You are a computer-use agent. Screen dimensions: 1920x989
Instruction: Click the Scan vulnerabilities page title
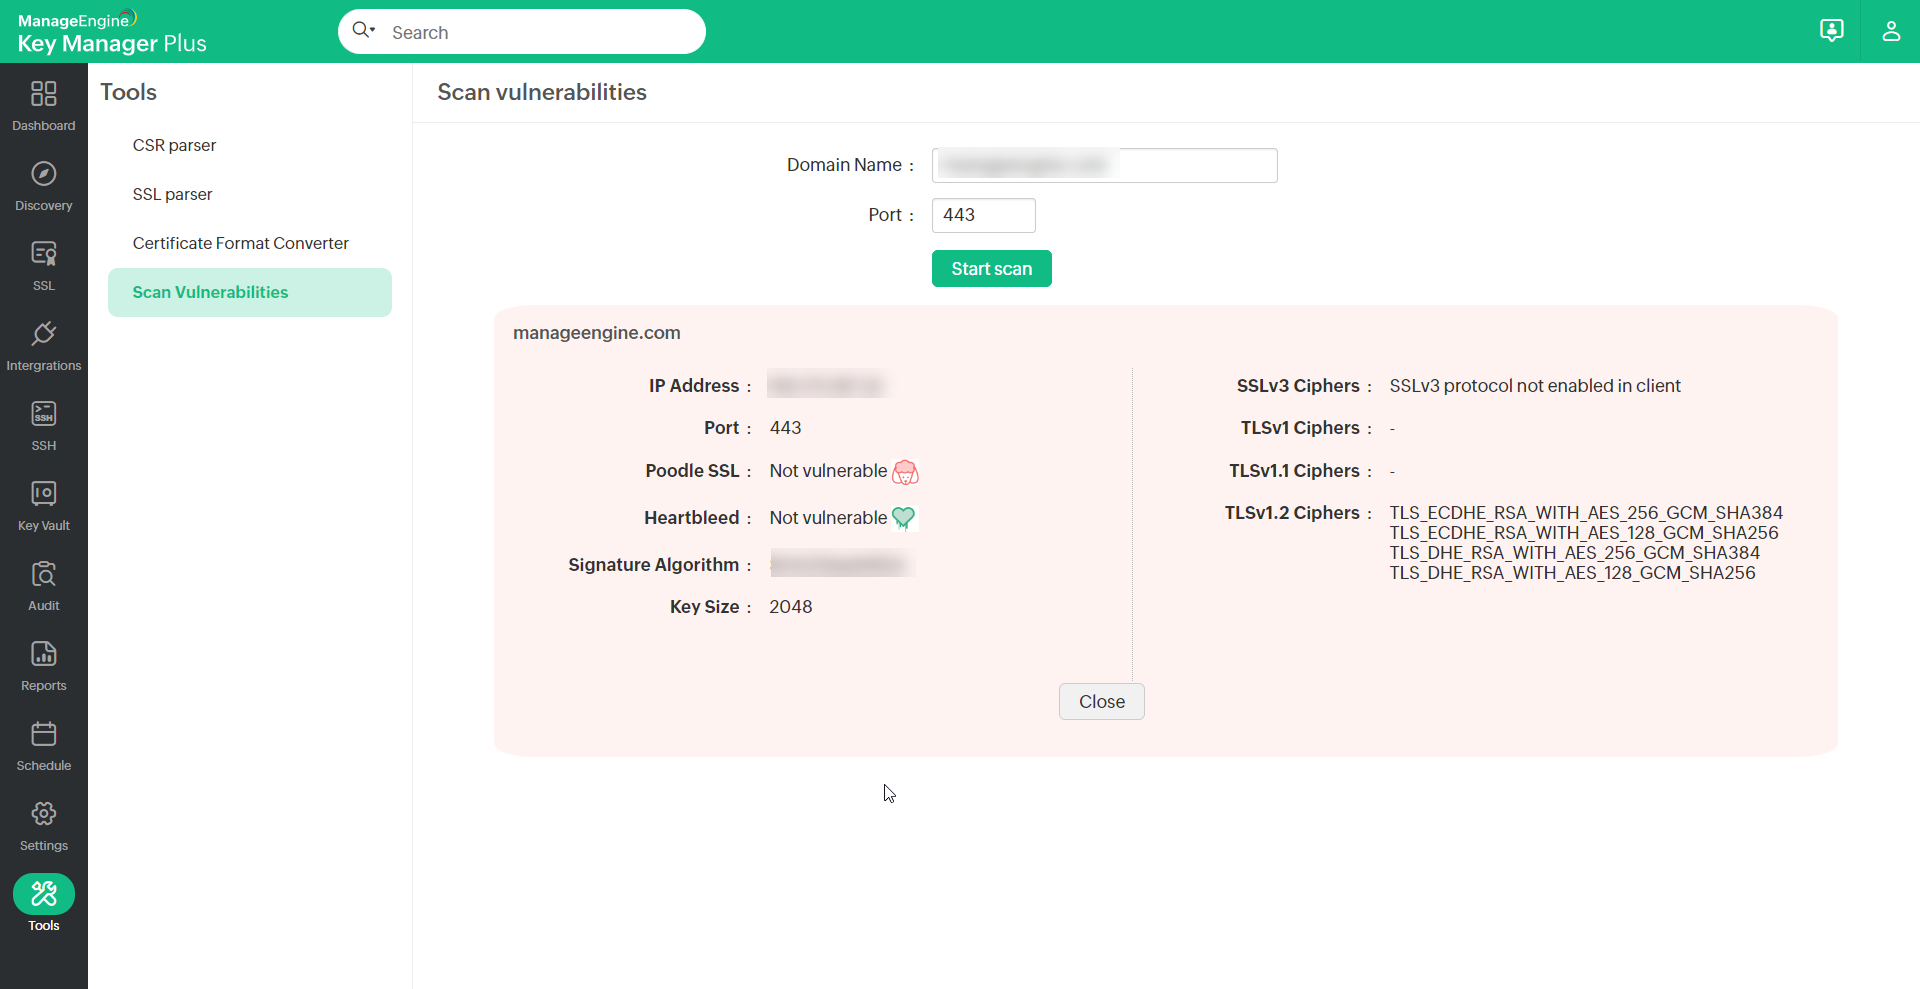click(542, 92)
